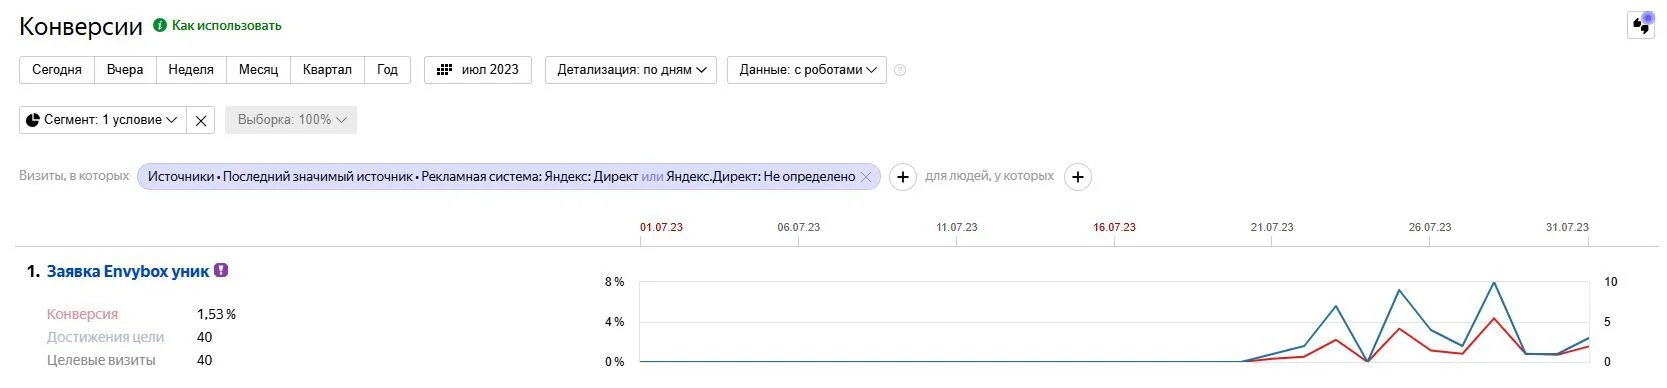Viewport: 1667px width, 388px height.
Task: Open the top-right chat assistant icon
Action: [x=1641, y=25]
